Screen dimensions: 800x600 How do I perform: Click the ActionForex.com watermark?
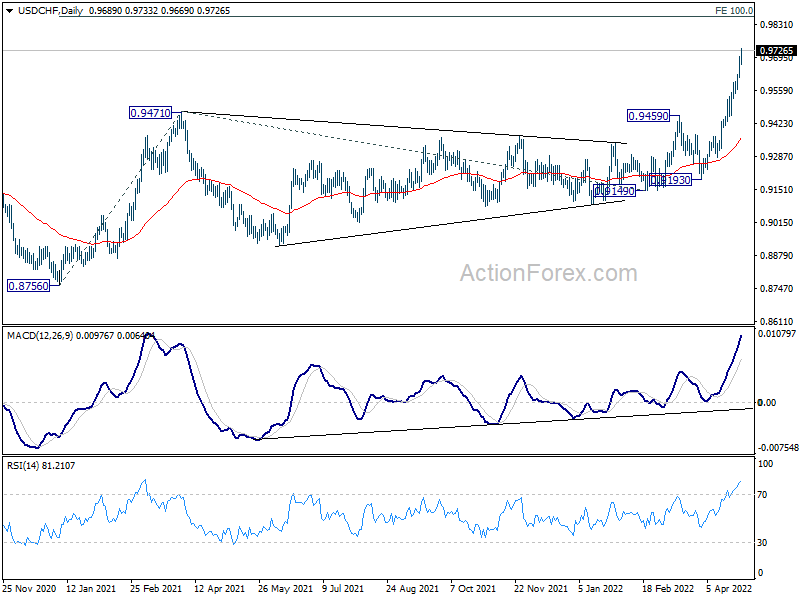click(548, 273)
